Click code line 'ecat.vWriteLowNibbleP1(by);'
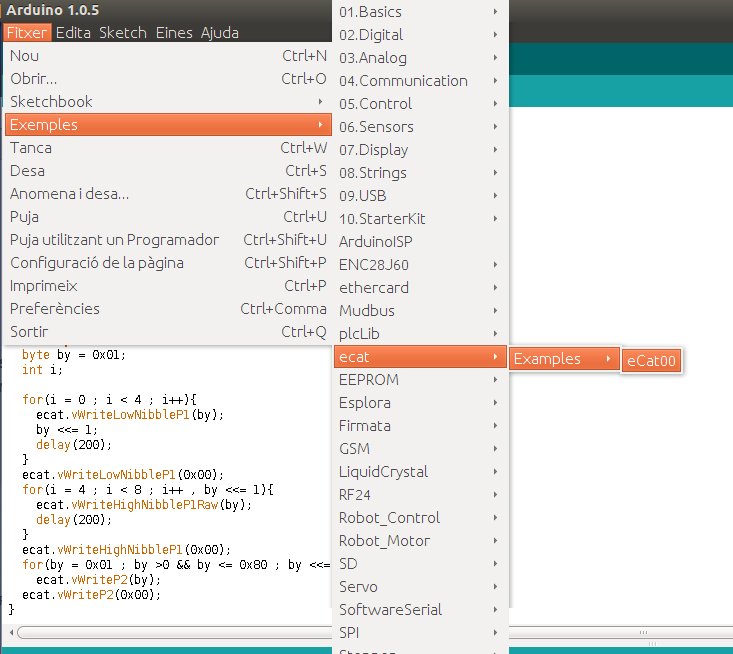The image size is (733, 654). point(130,415)
